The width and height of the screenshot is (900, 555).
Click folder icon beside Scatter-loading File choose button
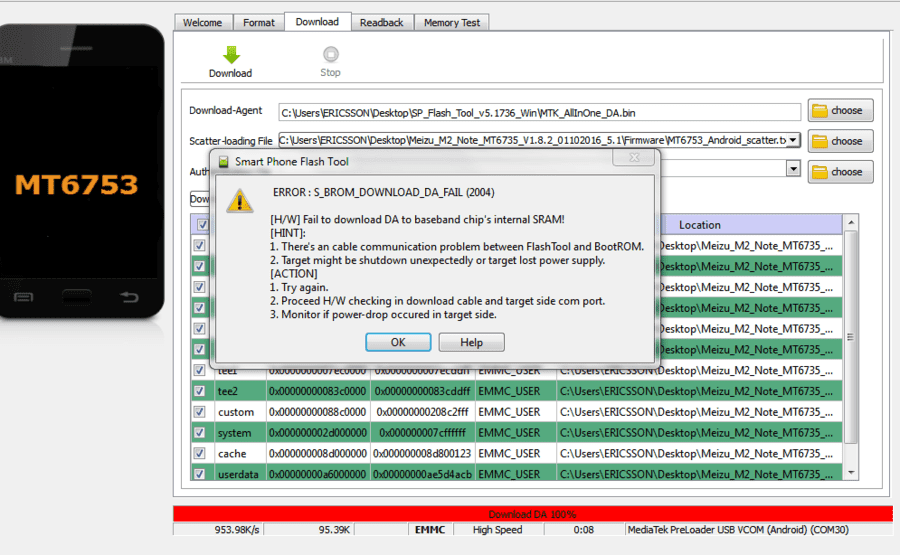point(820,141)
